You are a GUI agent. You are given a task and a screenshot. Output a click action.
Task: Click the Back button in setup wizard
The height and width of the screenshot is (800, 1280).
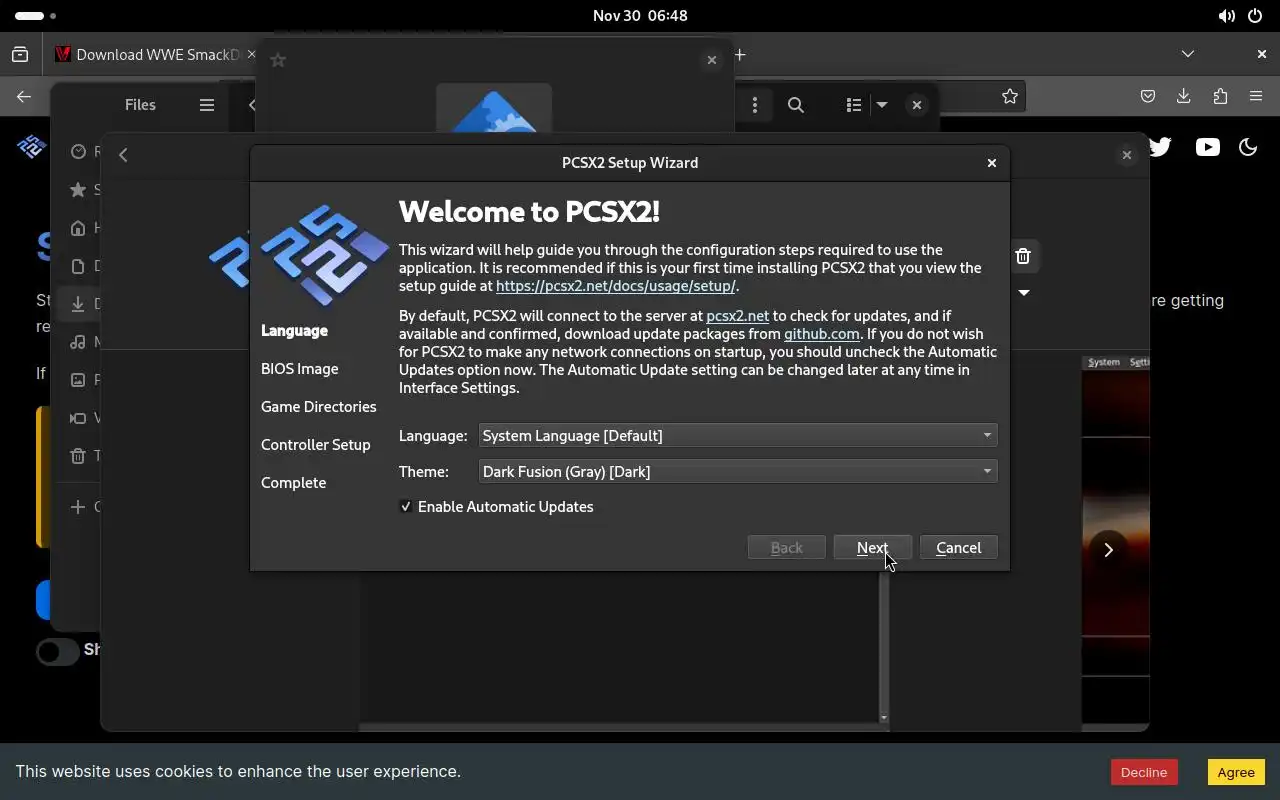(787, 548)
